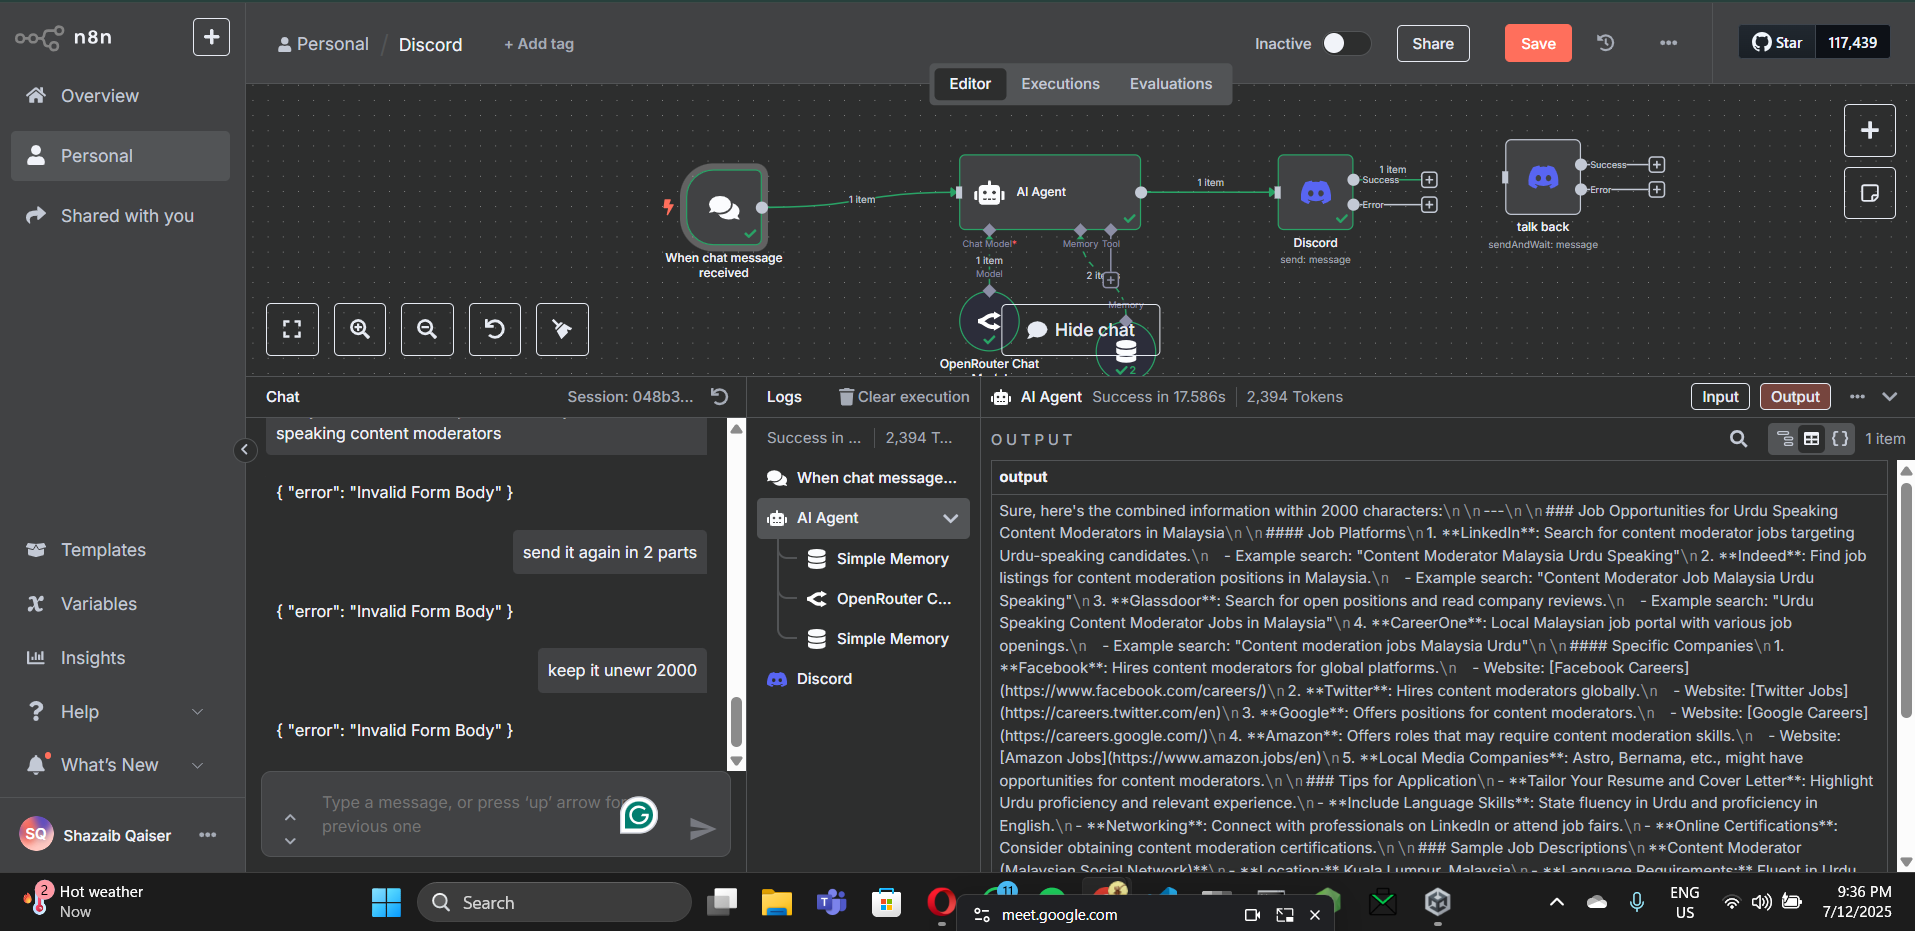The height and width of the screenshot is (931, 1915).
Task: Select the OpenRouter Chat Model node
Action: pyautogui.click(x=988, y=322)
